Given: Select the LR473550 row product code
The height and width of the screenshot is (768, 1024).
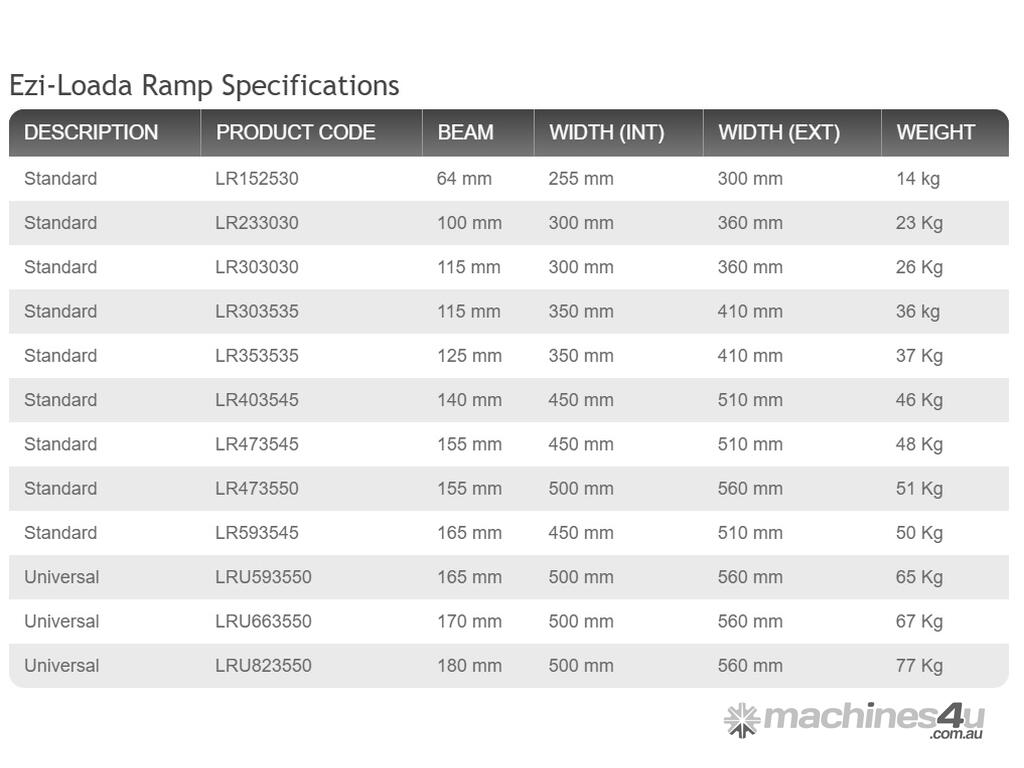Looking at the screenshot, I should click(x=257, y=488).
